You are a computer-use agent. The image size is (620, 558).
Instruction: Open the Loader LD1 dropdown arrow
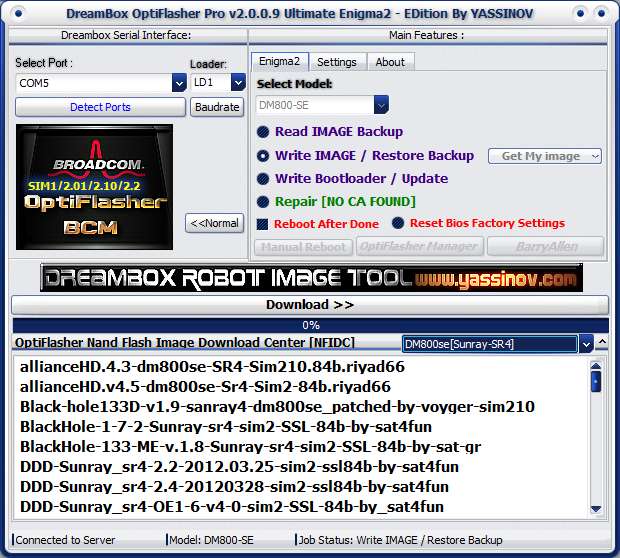click(x=238, y=83)
